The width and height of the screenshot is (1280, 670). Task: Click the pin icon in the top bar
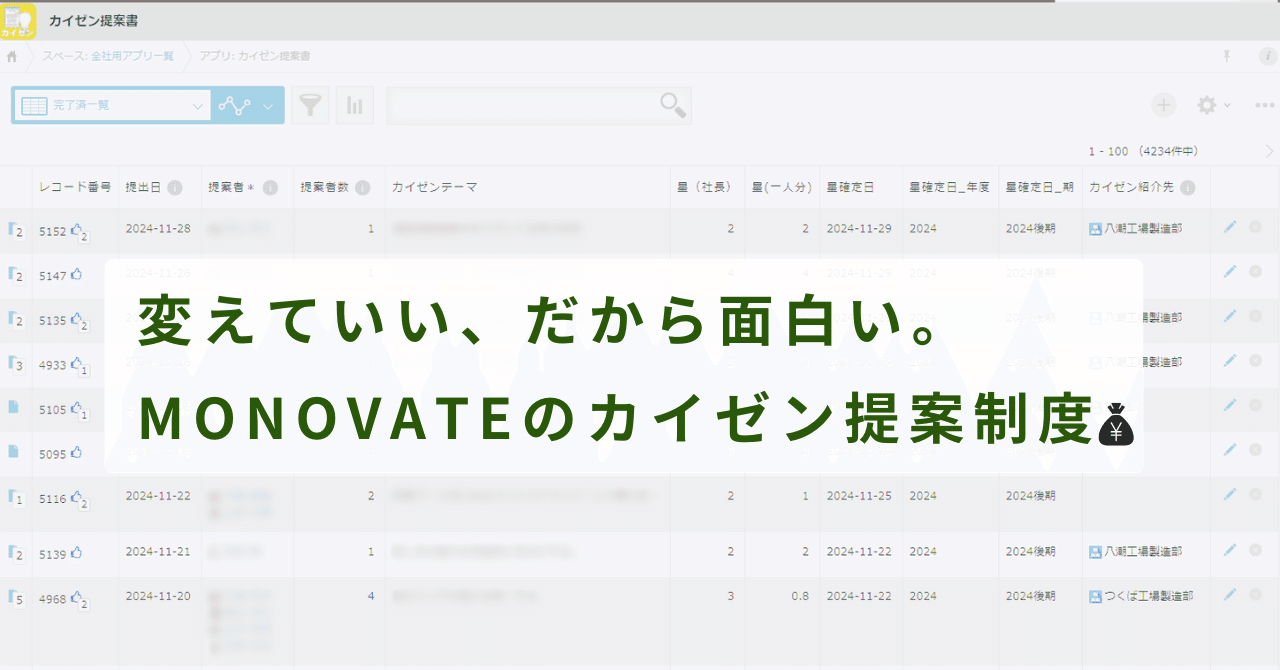pyautogui.click(x=1227, y=57)
